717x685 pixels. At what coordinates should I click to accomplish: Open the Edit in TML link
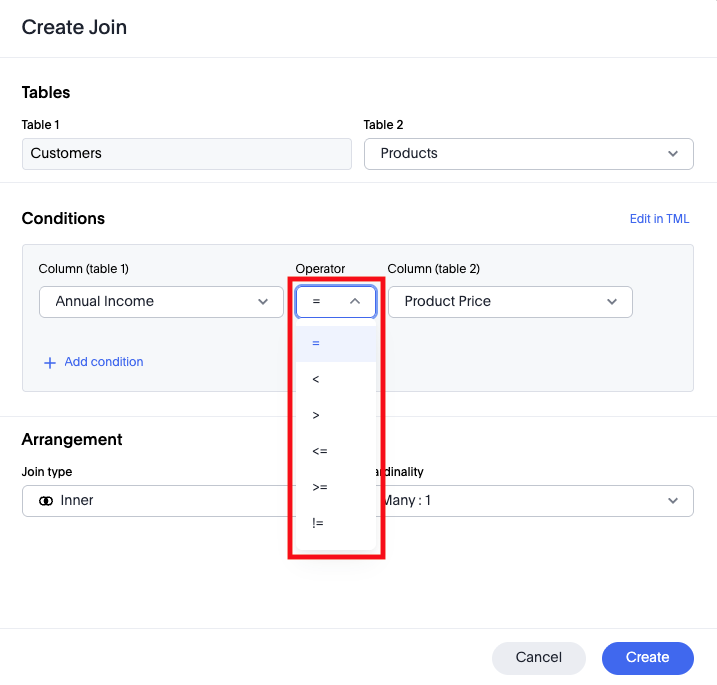click(x=659, y=219)
